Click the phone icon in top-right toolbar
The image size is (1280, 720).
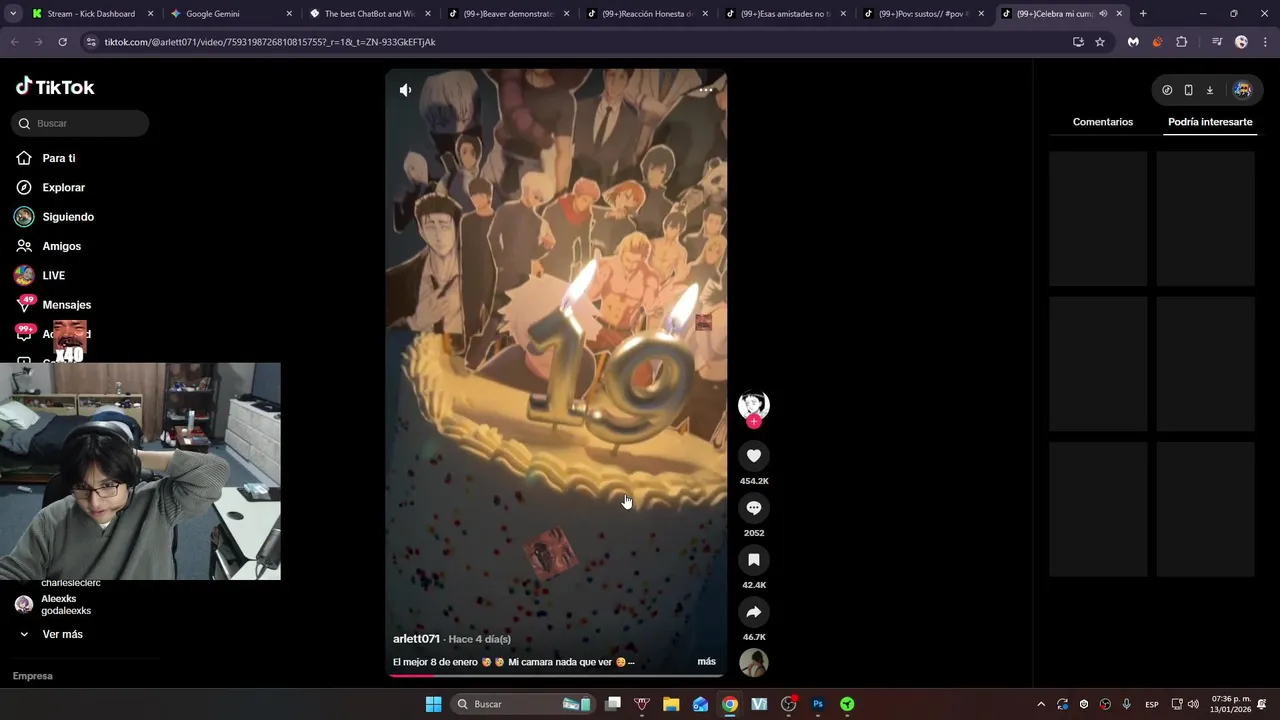[1188, 90]
